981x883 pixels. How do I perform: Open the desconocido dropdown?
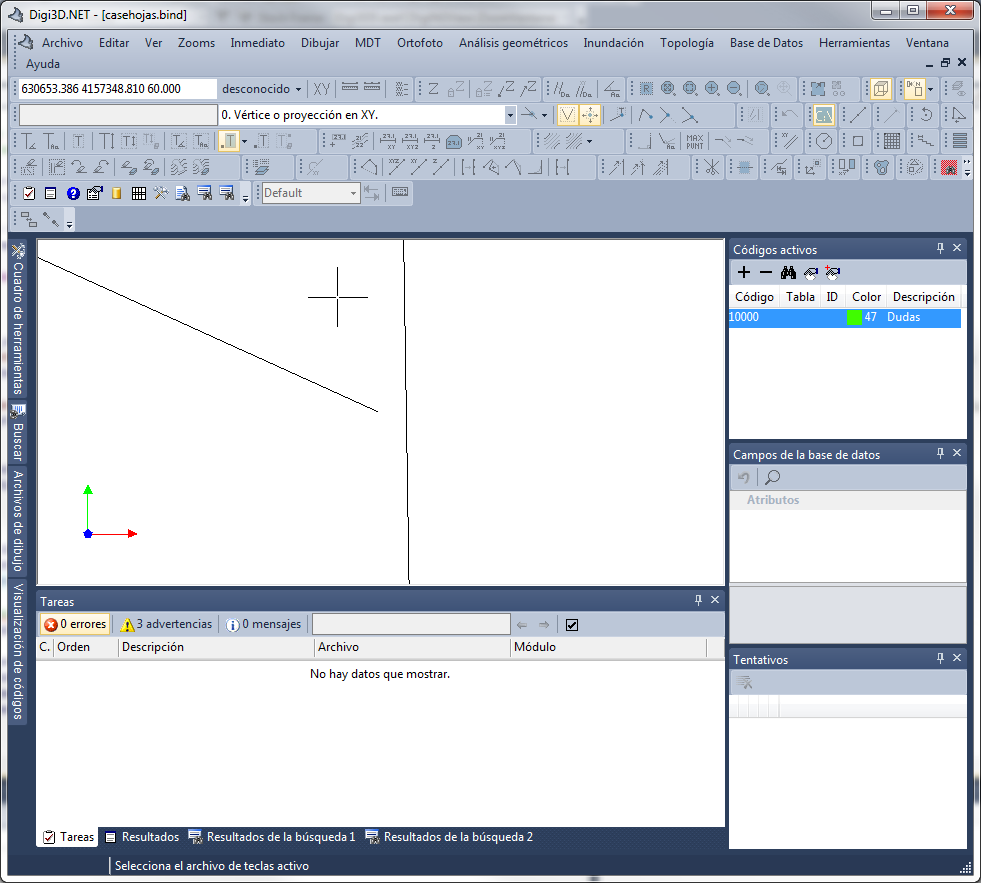(x=262, y=89)
